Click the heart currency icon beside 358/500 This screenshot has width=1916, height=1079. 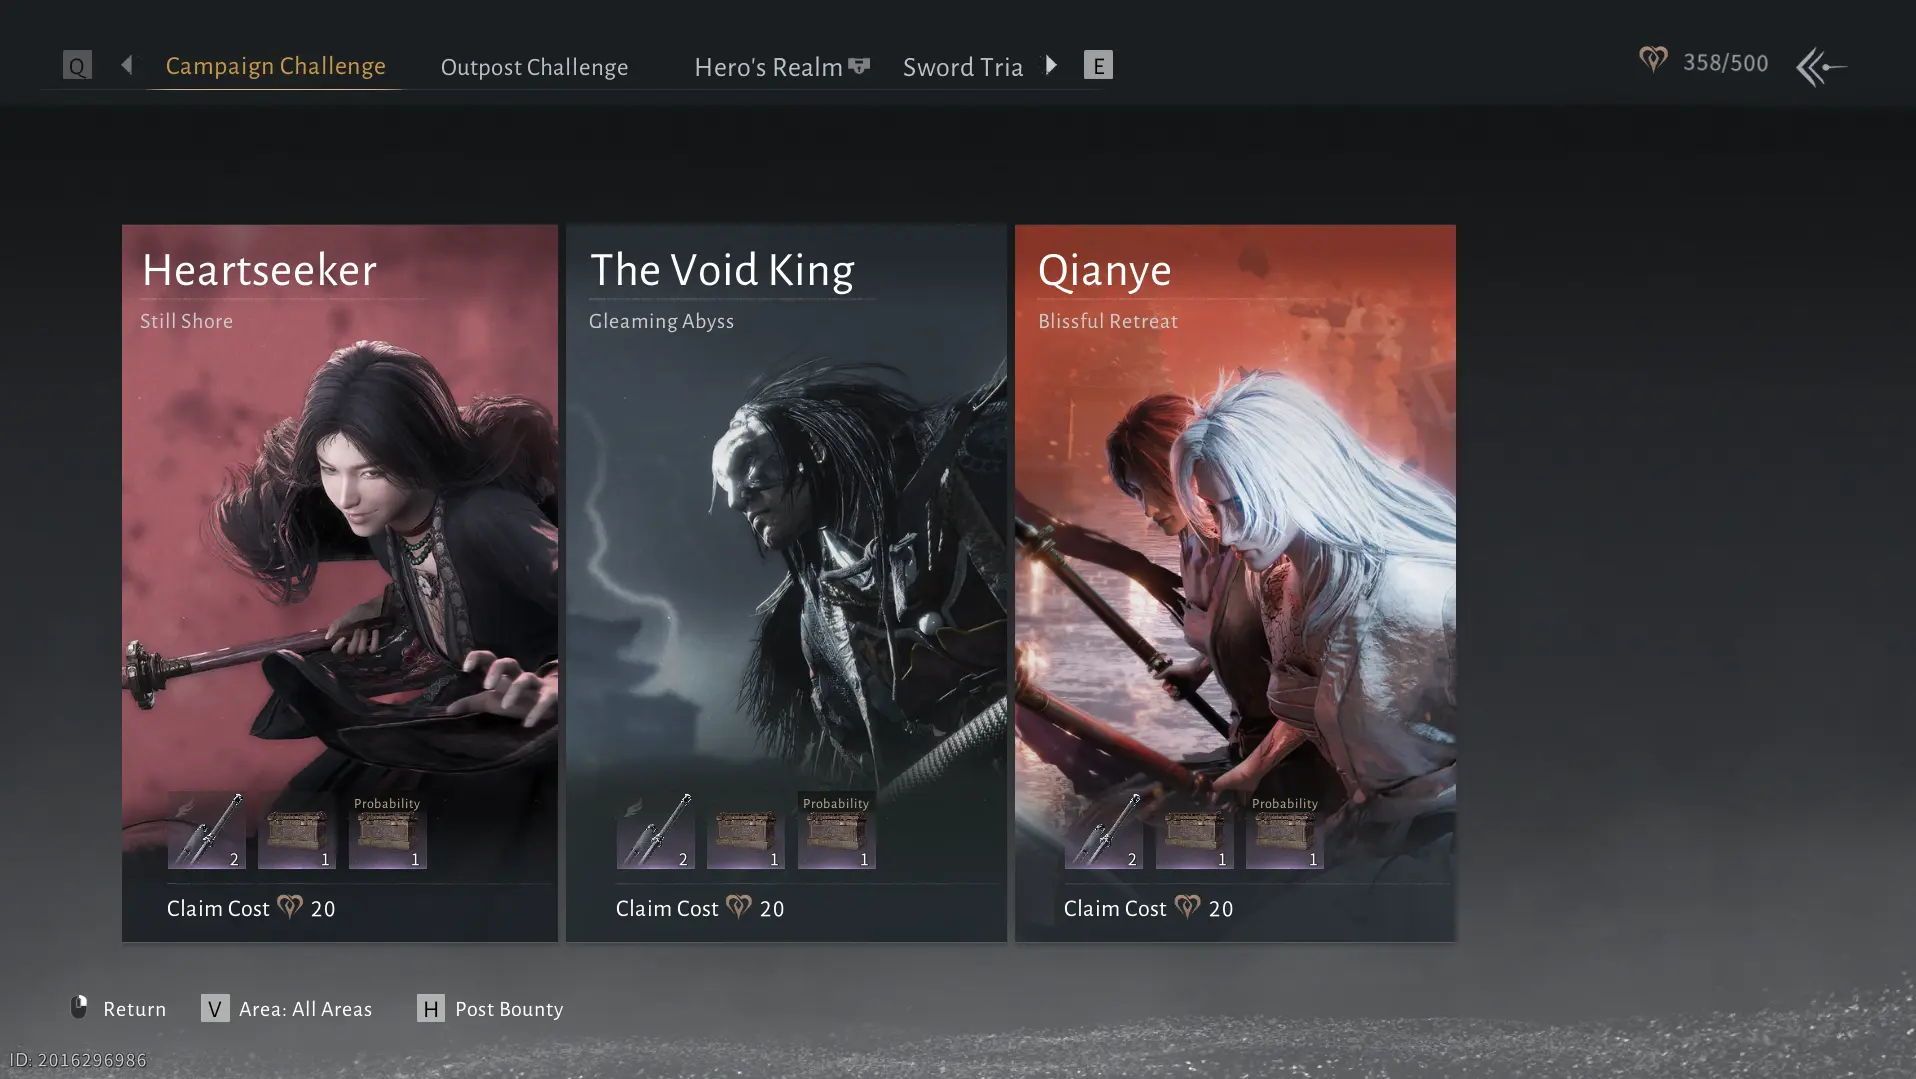(1653, 61)
